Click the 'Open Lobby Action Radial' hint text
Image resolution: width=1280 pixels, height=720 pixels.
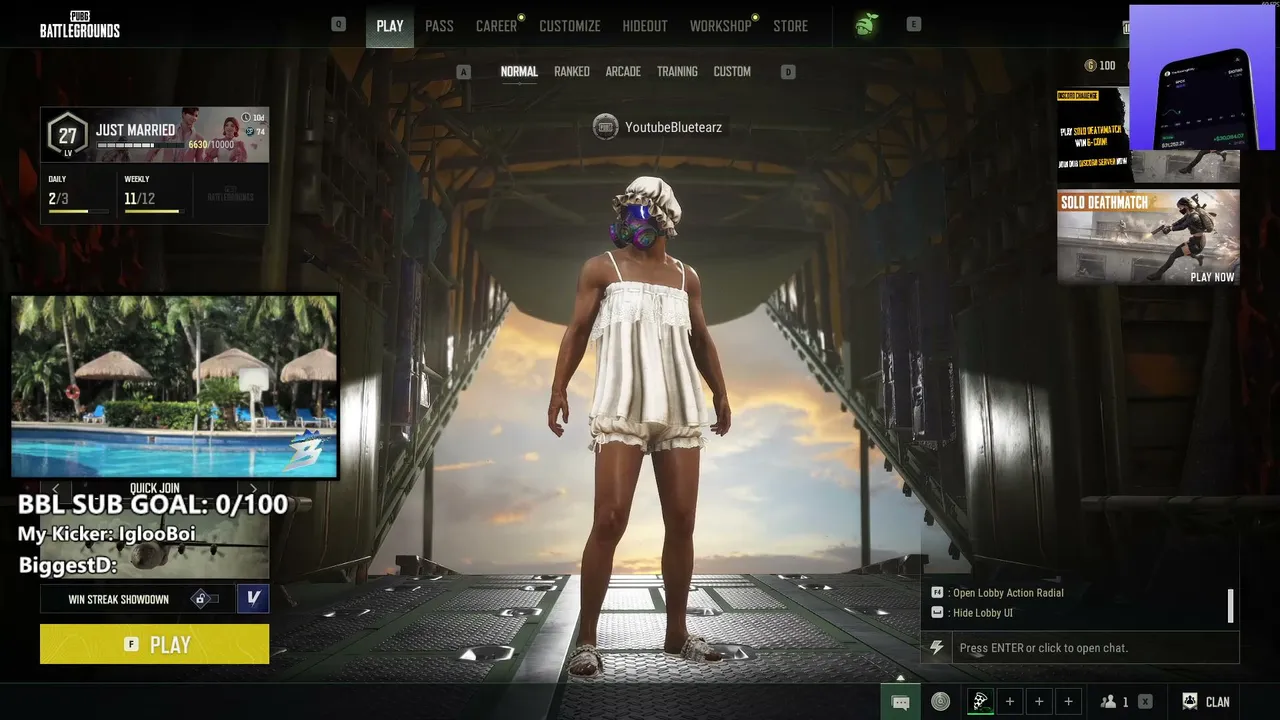pos(1008,593)
